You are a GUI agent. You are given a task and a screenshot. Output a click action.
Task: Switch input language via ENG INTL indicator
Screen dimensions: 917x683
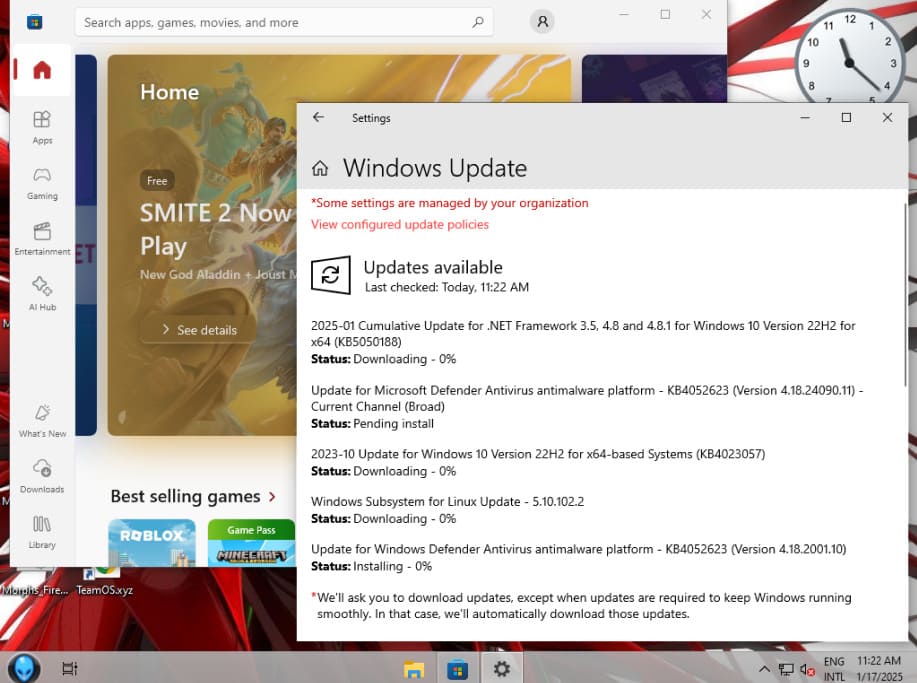834,669
